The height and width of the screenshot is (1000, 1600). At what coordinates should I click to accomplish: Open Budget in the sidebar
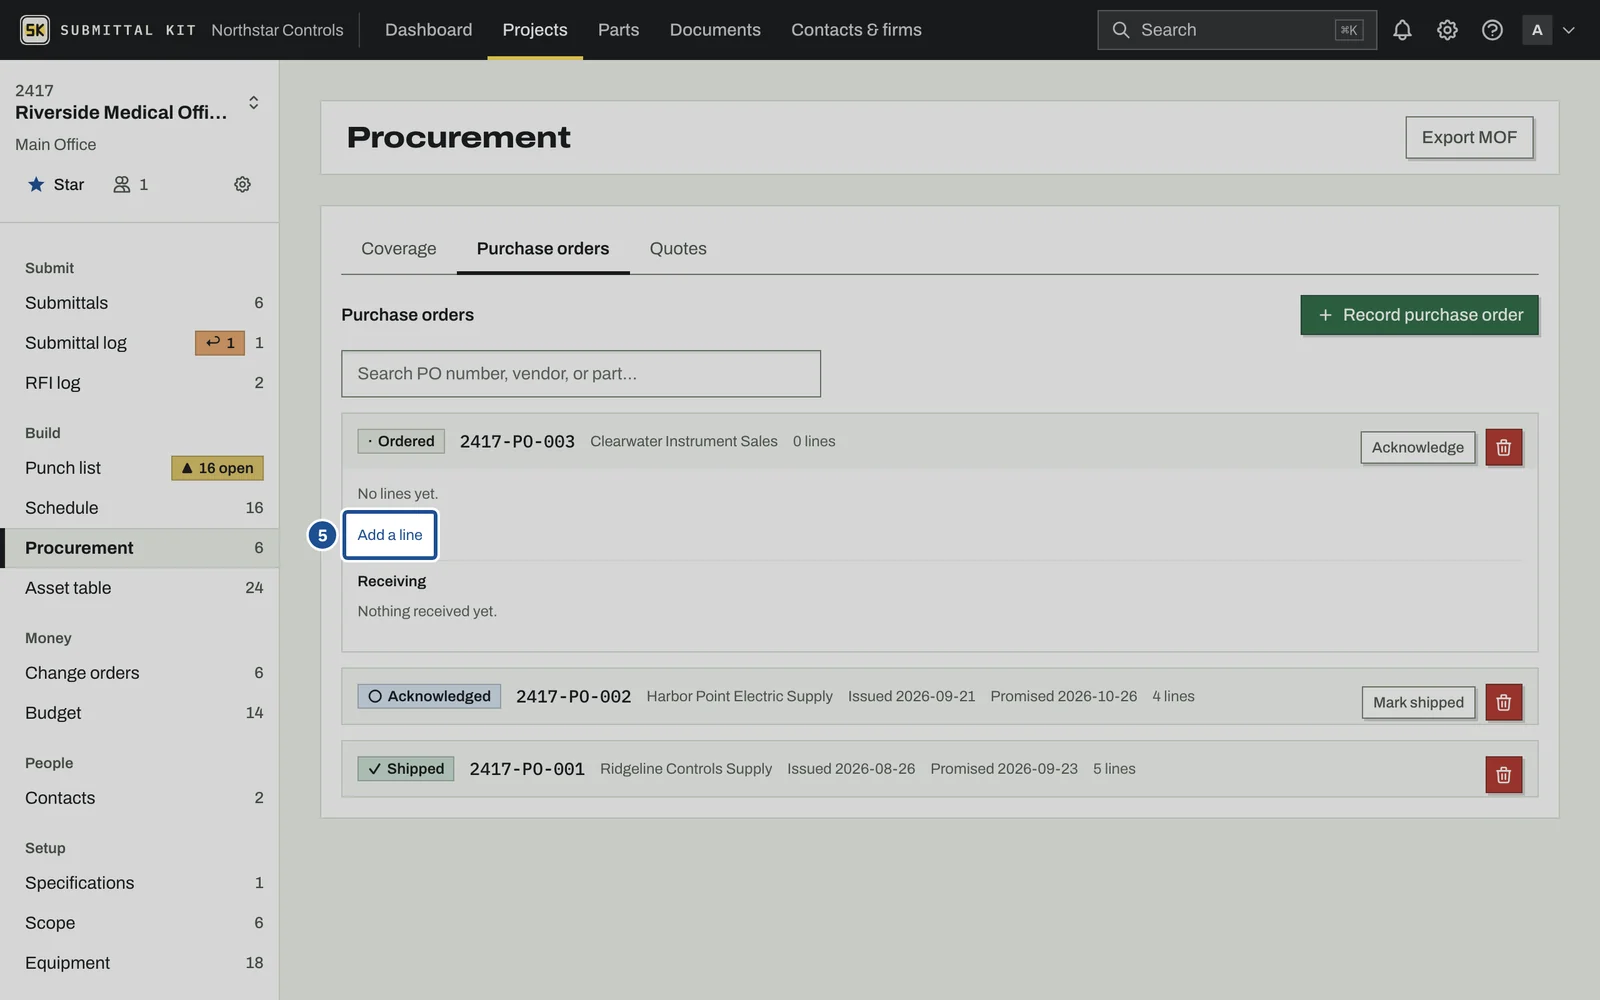140,713
